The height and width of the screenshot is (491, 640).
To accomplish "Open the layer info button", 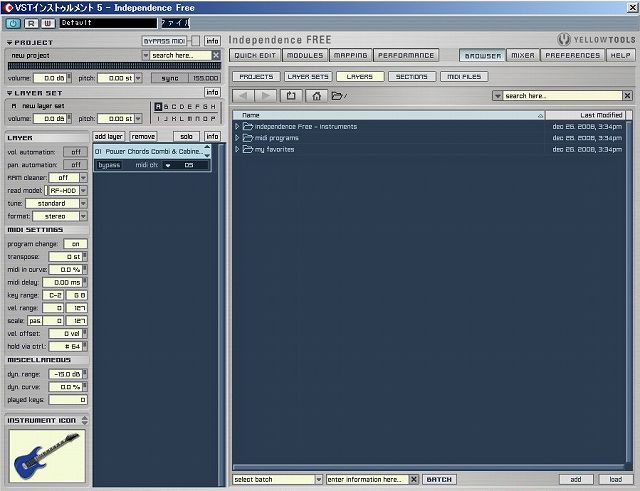I will click(x=212, y=136).
